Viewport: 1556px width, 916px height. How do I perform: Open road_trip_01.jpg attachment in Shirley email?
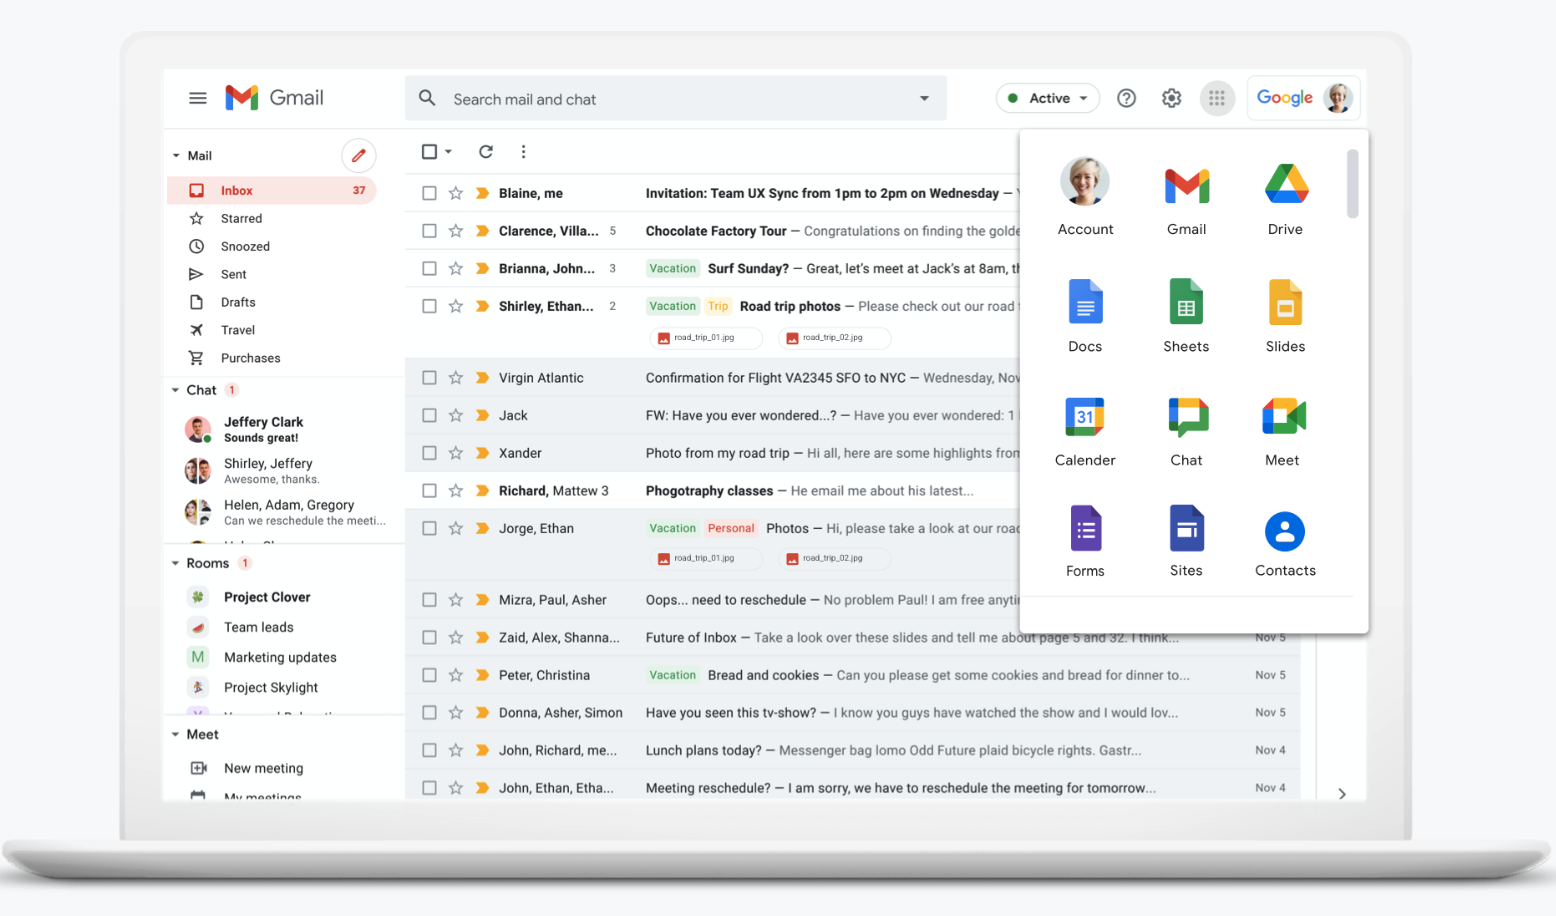tap(706, 338)
